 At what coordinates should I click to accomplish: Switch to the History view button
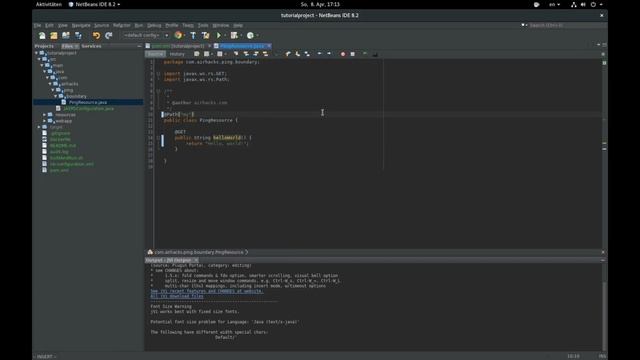coord(177,54)
